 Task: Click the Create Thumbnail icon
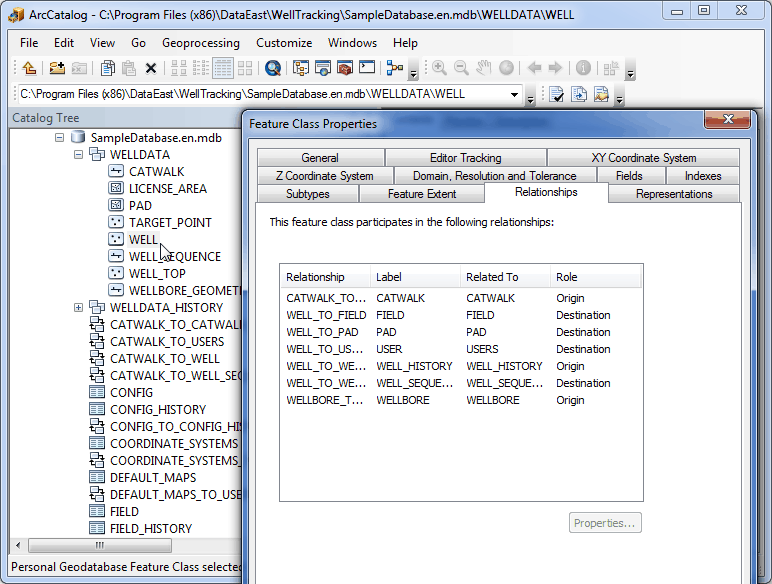(611, 68)
